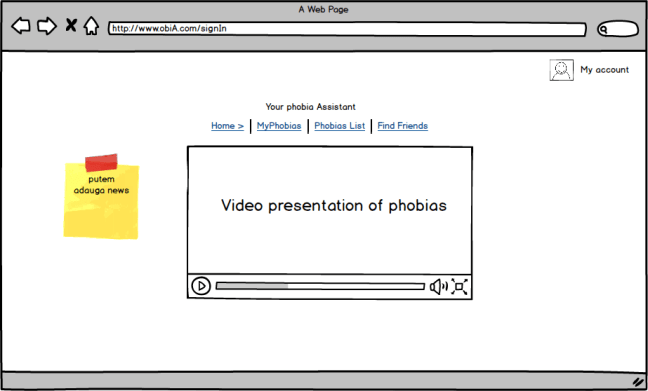Viewport: 648px width, 391px height.
Task: Click the browser search box
Action: tap(618, 29)
